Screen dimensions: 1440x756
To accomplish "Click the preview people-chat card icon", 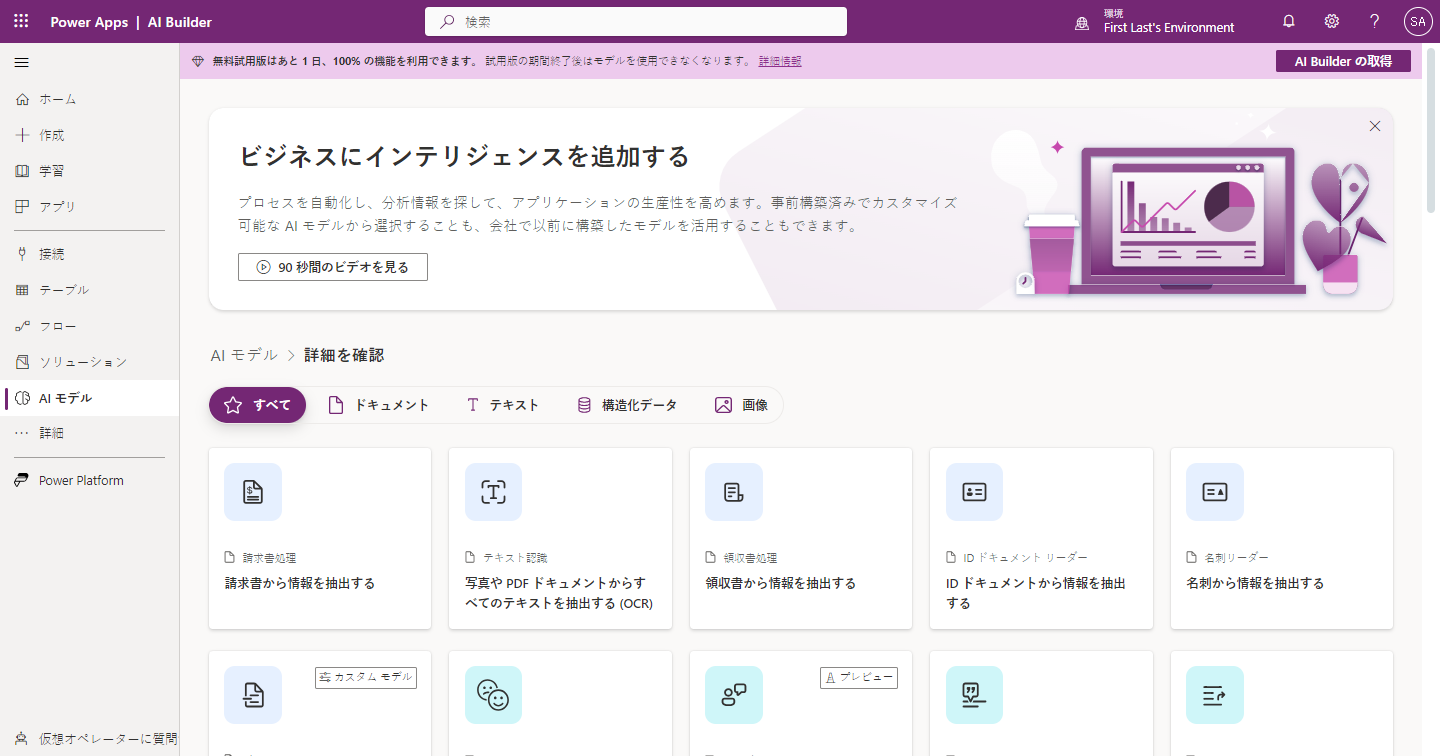I will (x=734, y=695).
